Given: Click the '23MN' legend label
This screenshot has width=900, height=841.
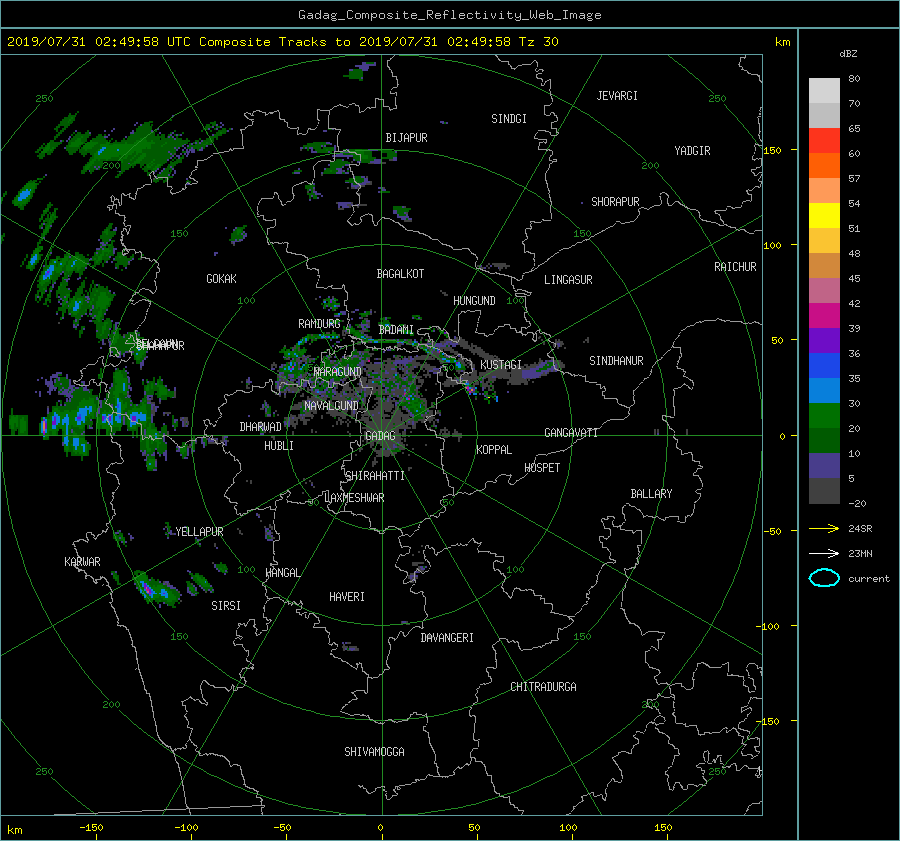Looking at the screenshot, I should [x=860, y=553].
